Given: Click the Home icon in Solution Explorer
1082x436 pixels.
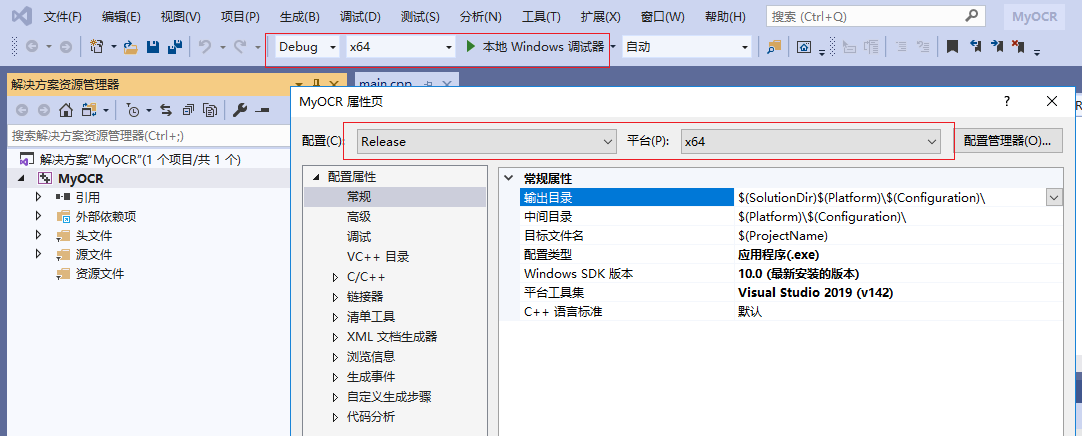Looking at the screenshot, I should [x=66, y=110].
